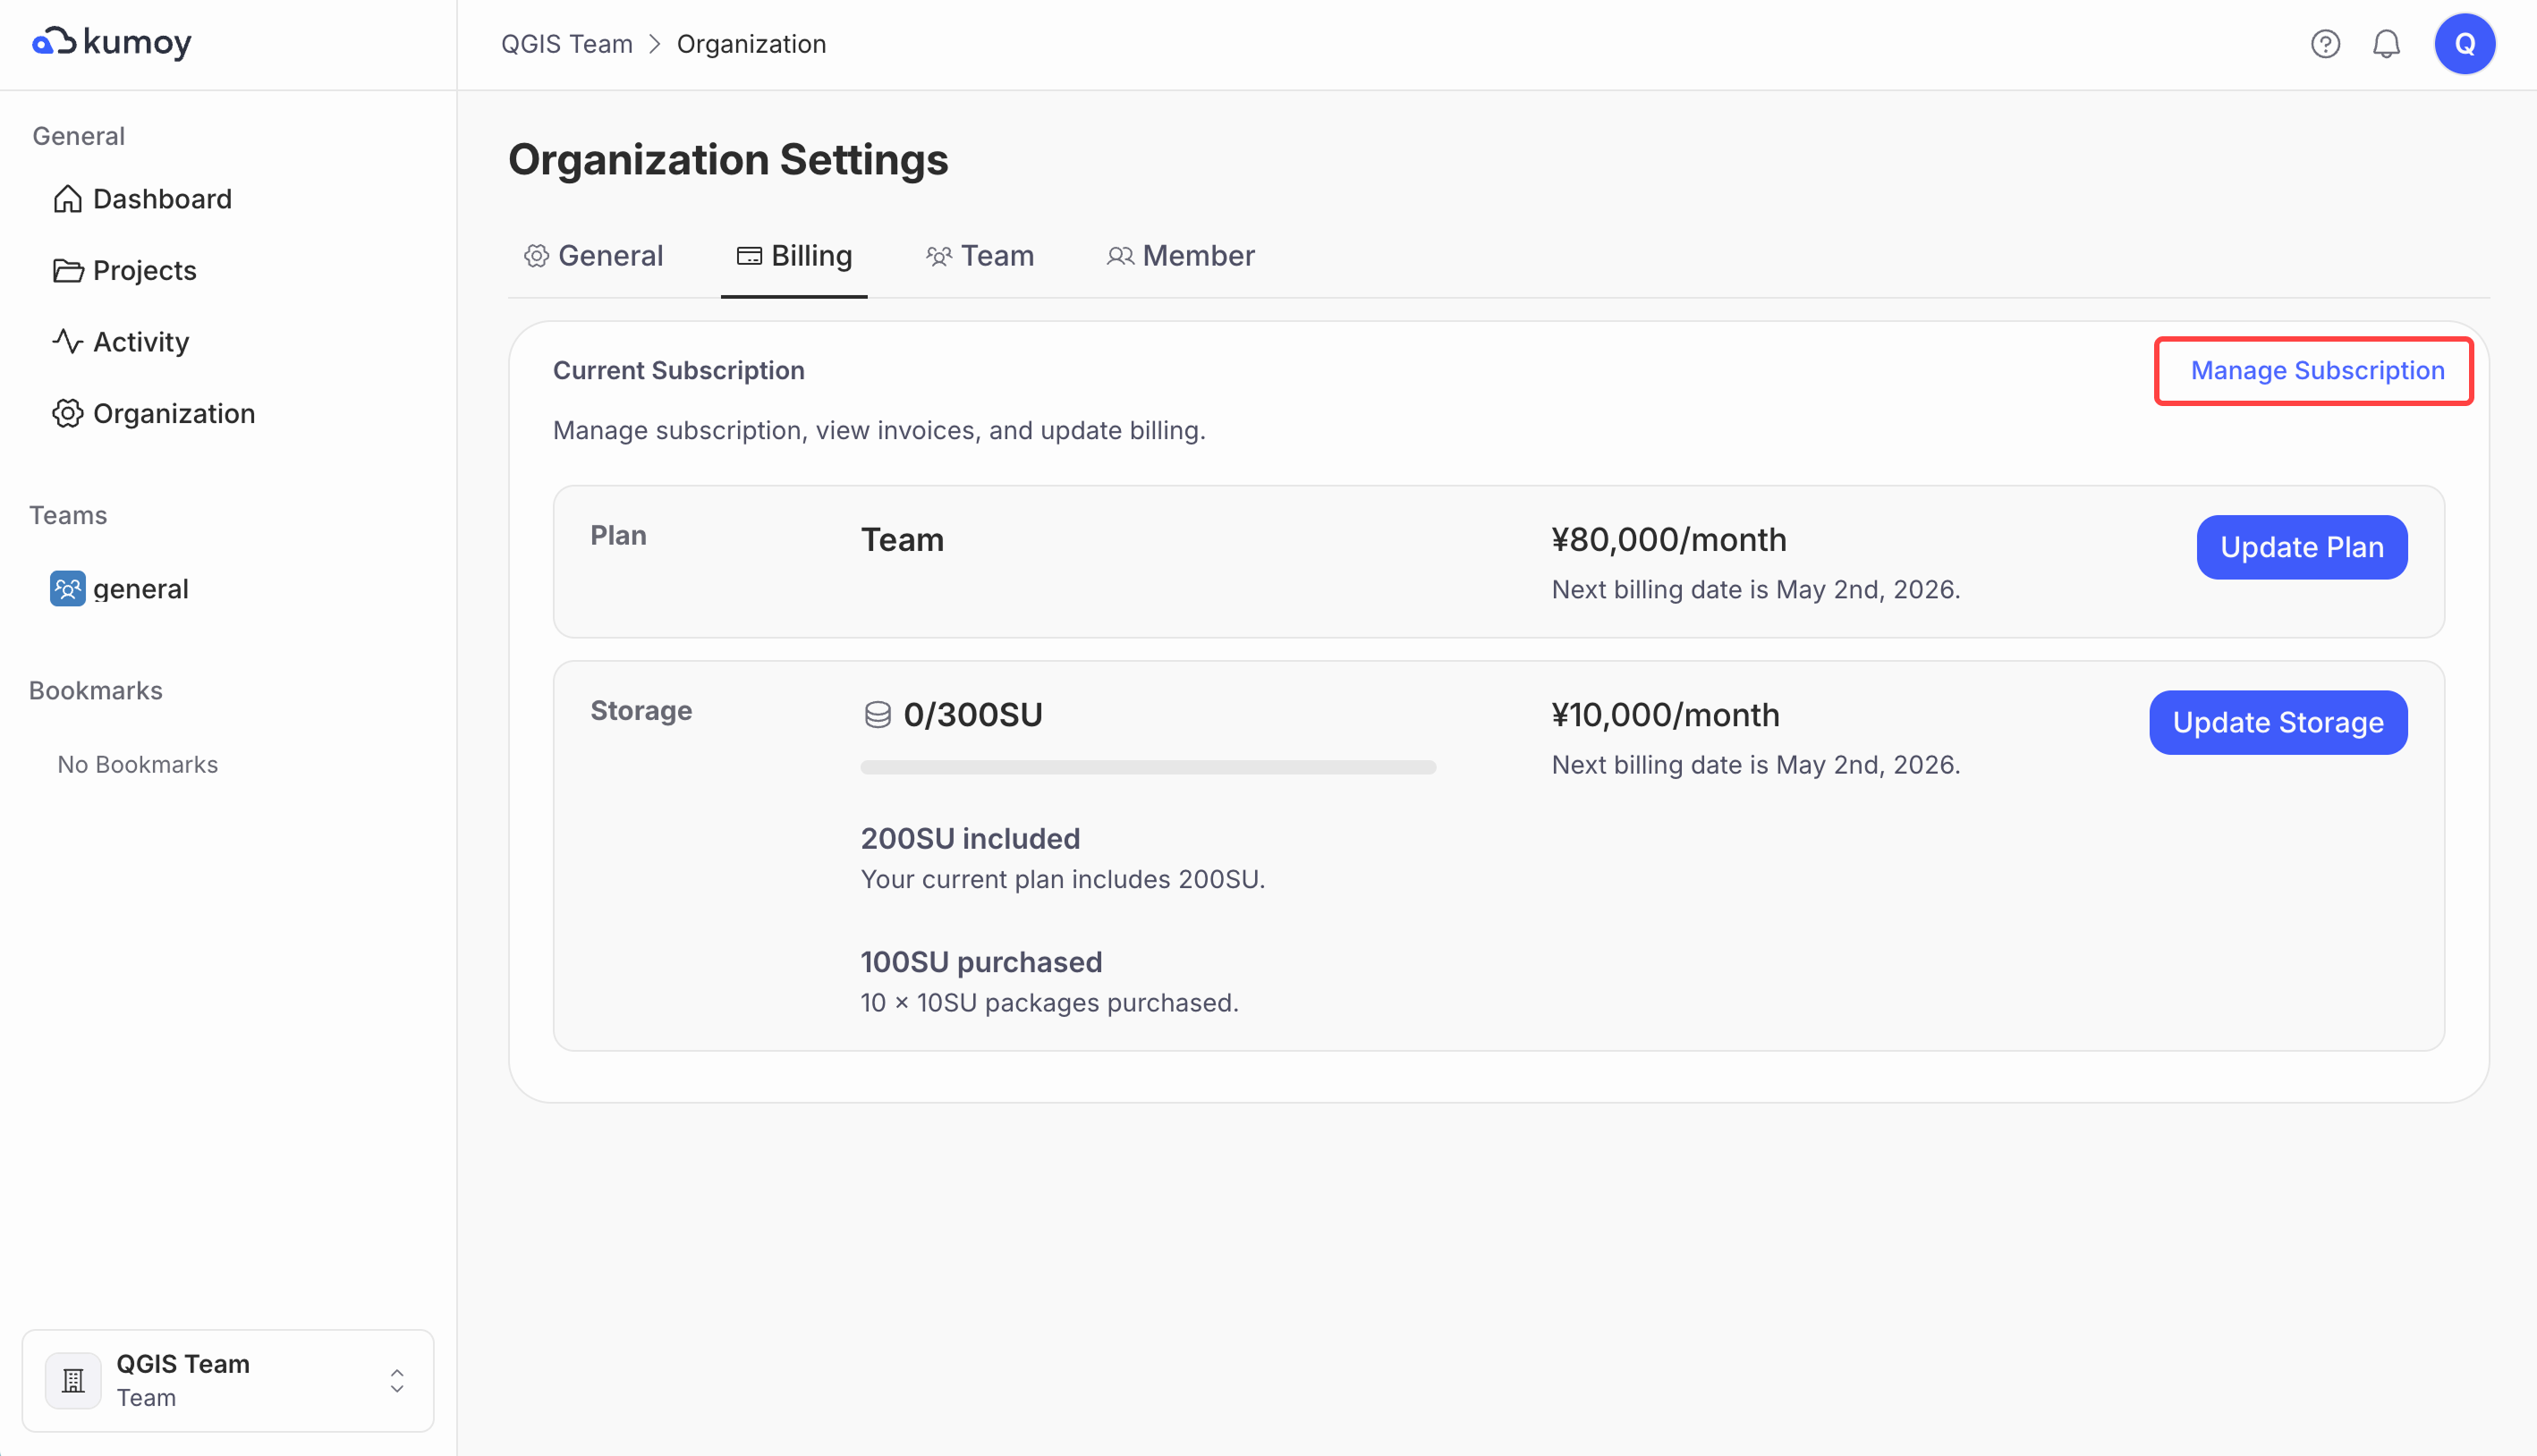Open the help question-mark icon

click(x=2325, y=43)
